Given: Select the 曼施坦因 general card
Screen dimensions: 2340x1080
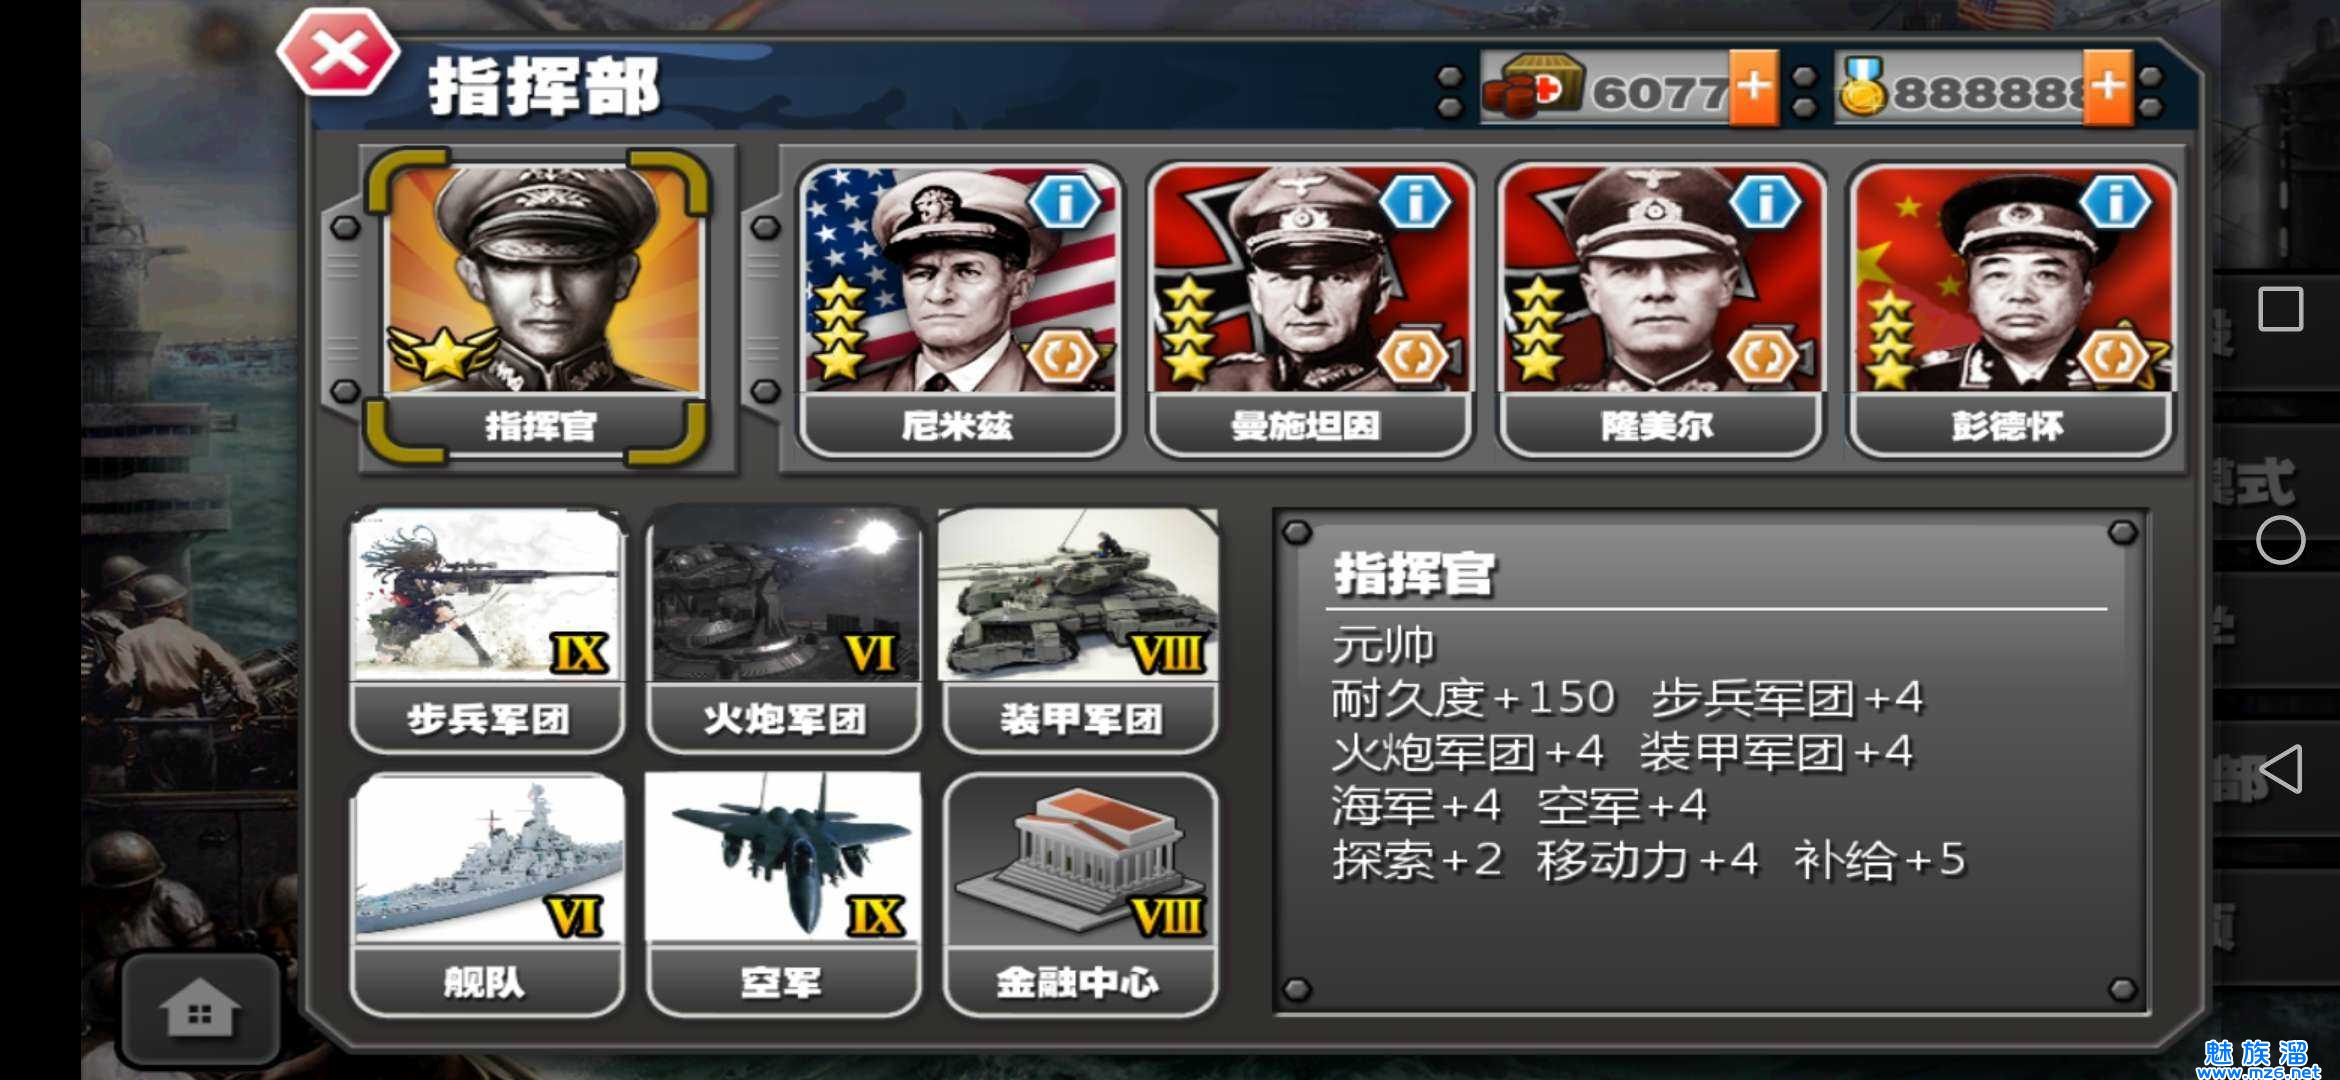Looking at the screenshot, I should click(1309, 311).
